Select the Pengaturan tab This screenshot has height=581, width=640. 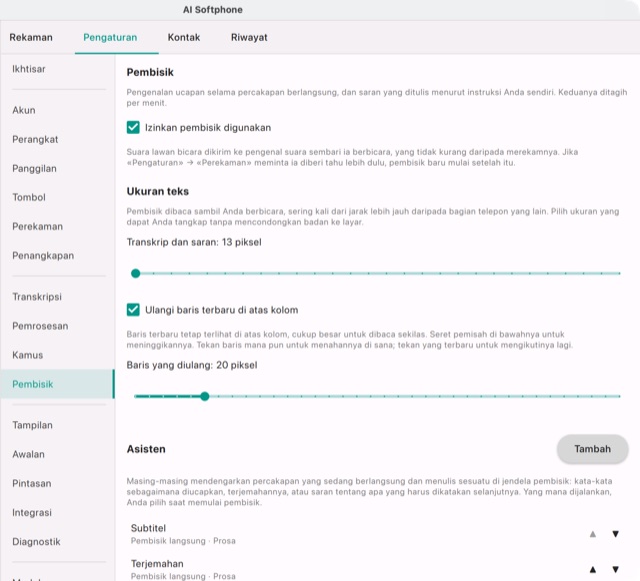[110, 37]
